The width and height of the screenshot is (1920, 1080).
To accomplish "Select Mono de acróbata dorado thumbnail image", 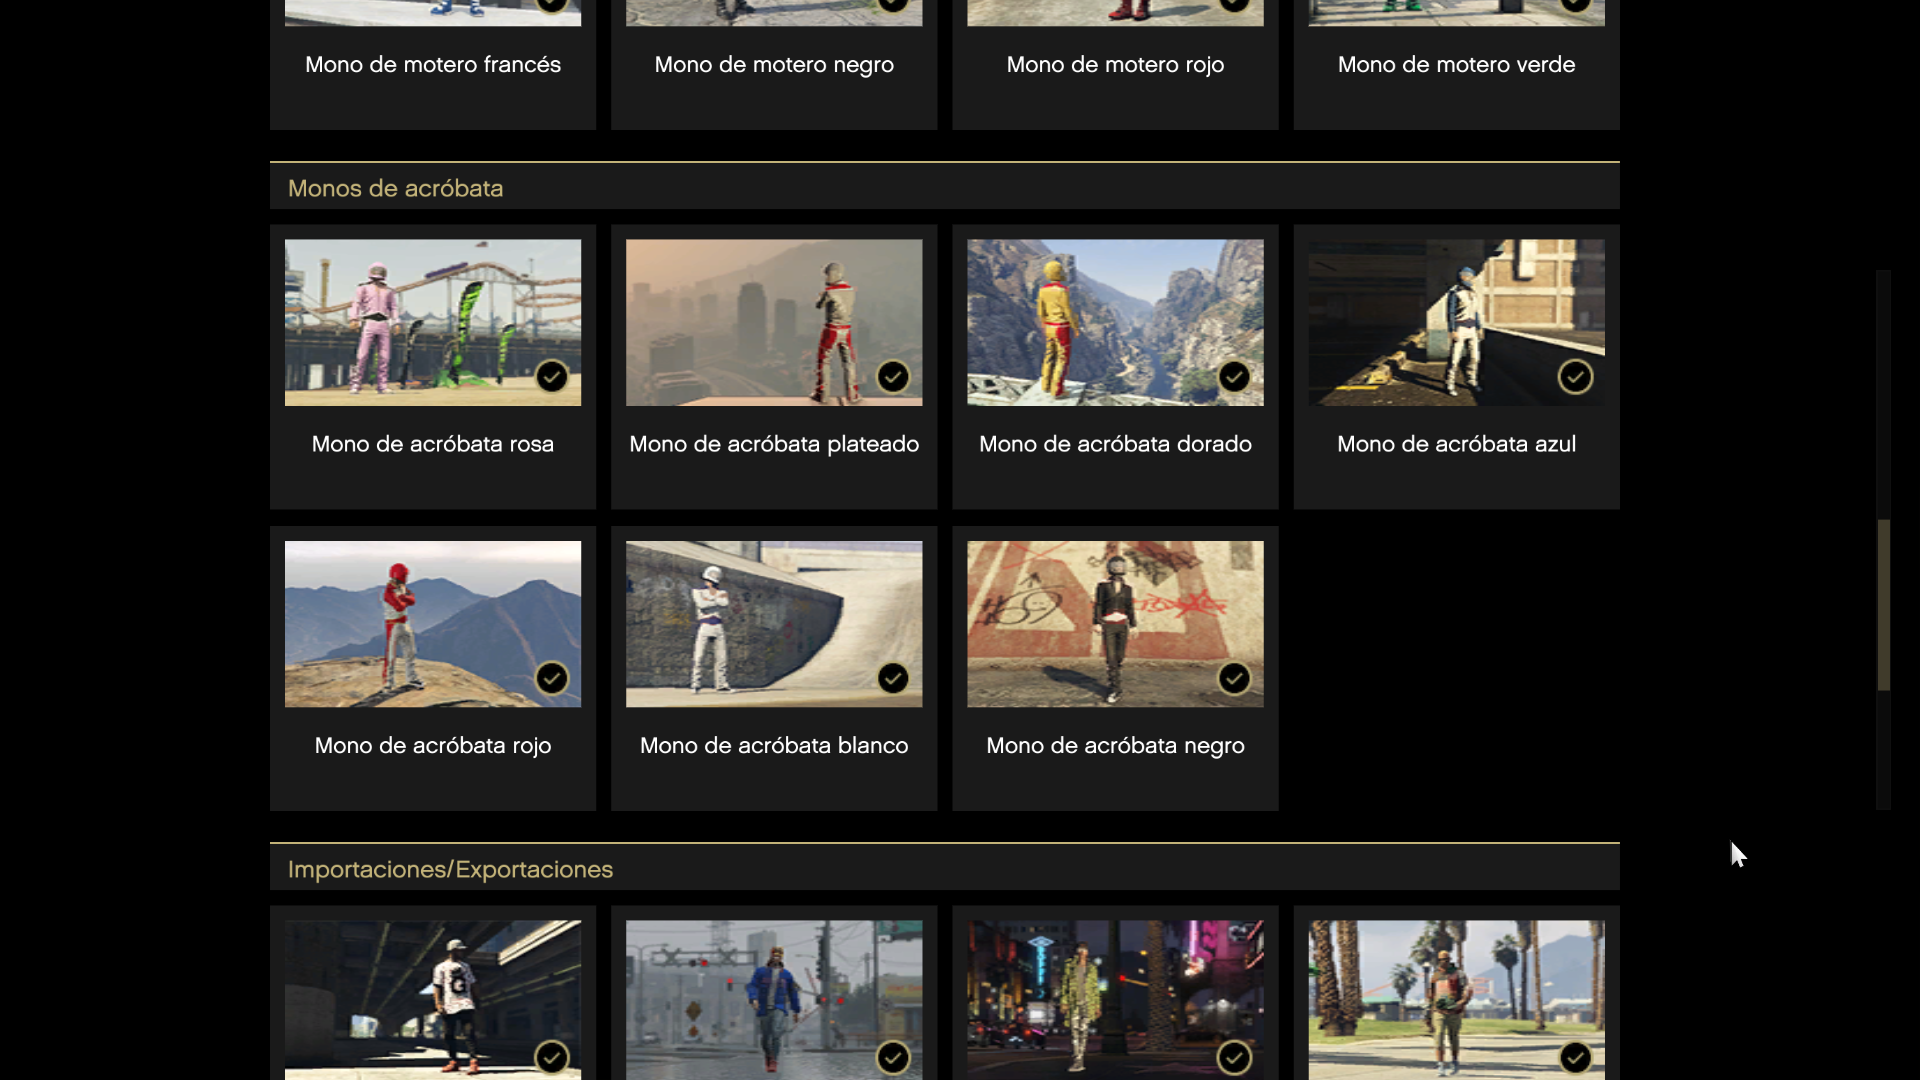I will click(x=1115, y=322).
